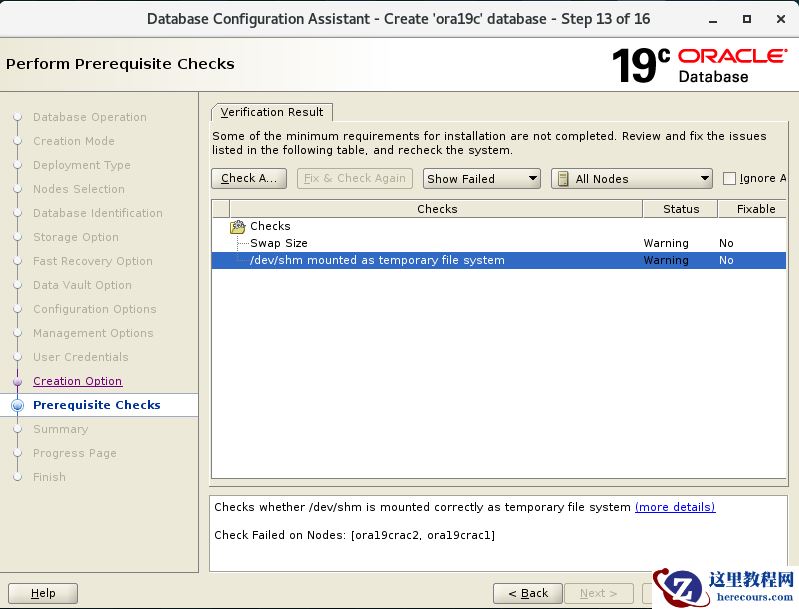Click the Data Vault Option sidebar step
799x609 pixels.
coord(82,285)
